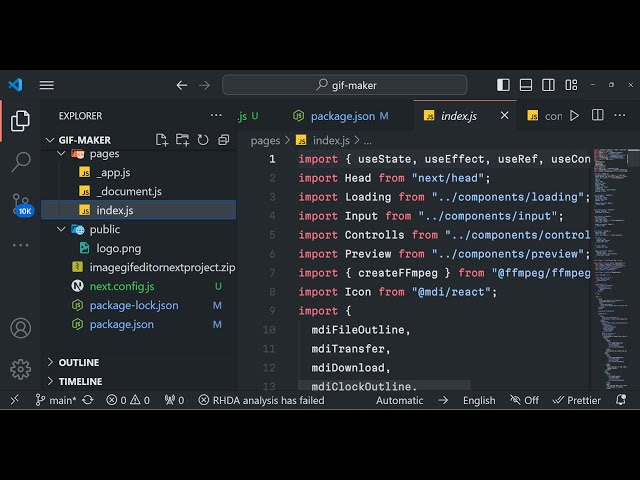The height and width of the screenshot is (480, 640).
Task: Click the gif-maker command center search box
Action: pos(345,85)
